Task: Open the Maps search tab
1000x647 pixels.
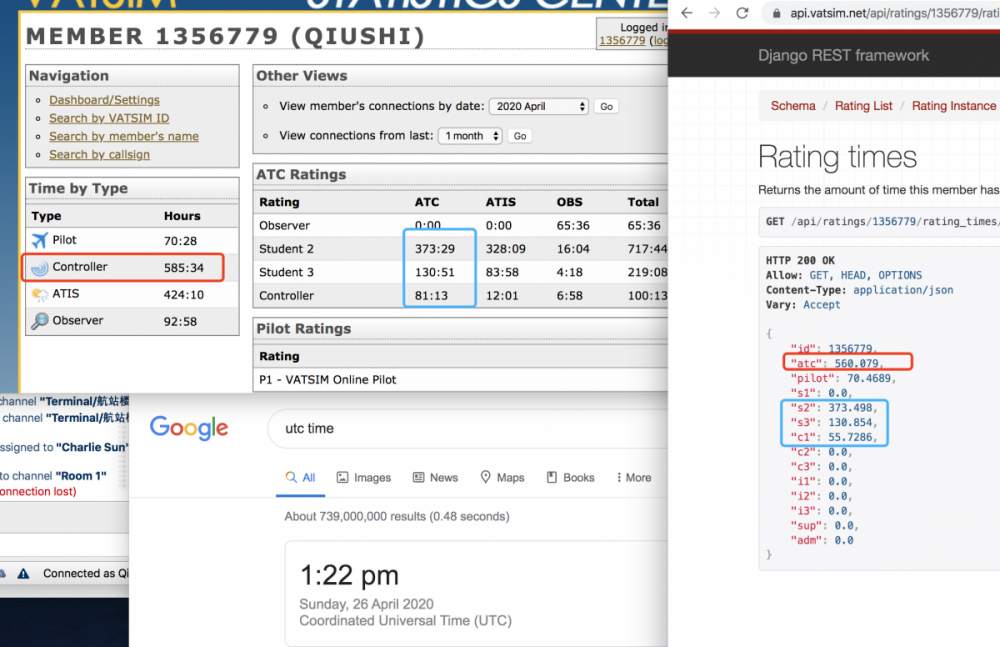Action: coord(502,477)
